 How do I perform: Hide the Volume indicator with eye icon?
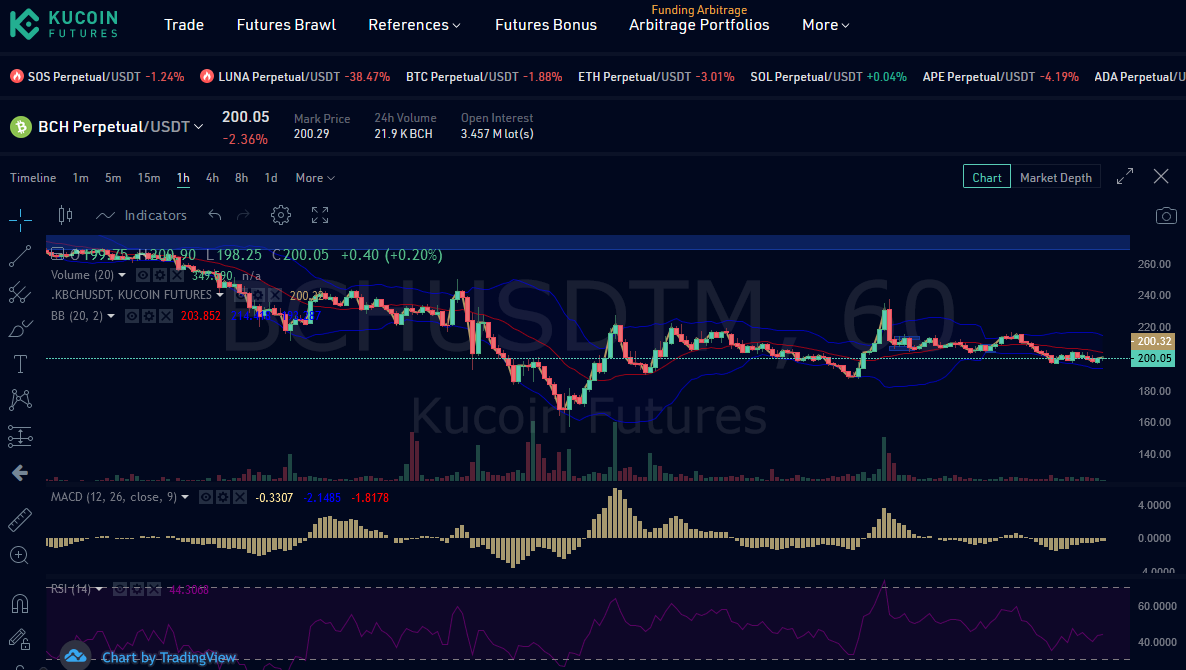point(142,275)
